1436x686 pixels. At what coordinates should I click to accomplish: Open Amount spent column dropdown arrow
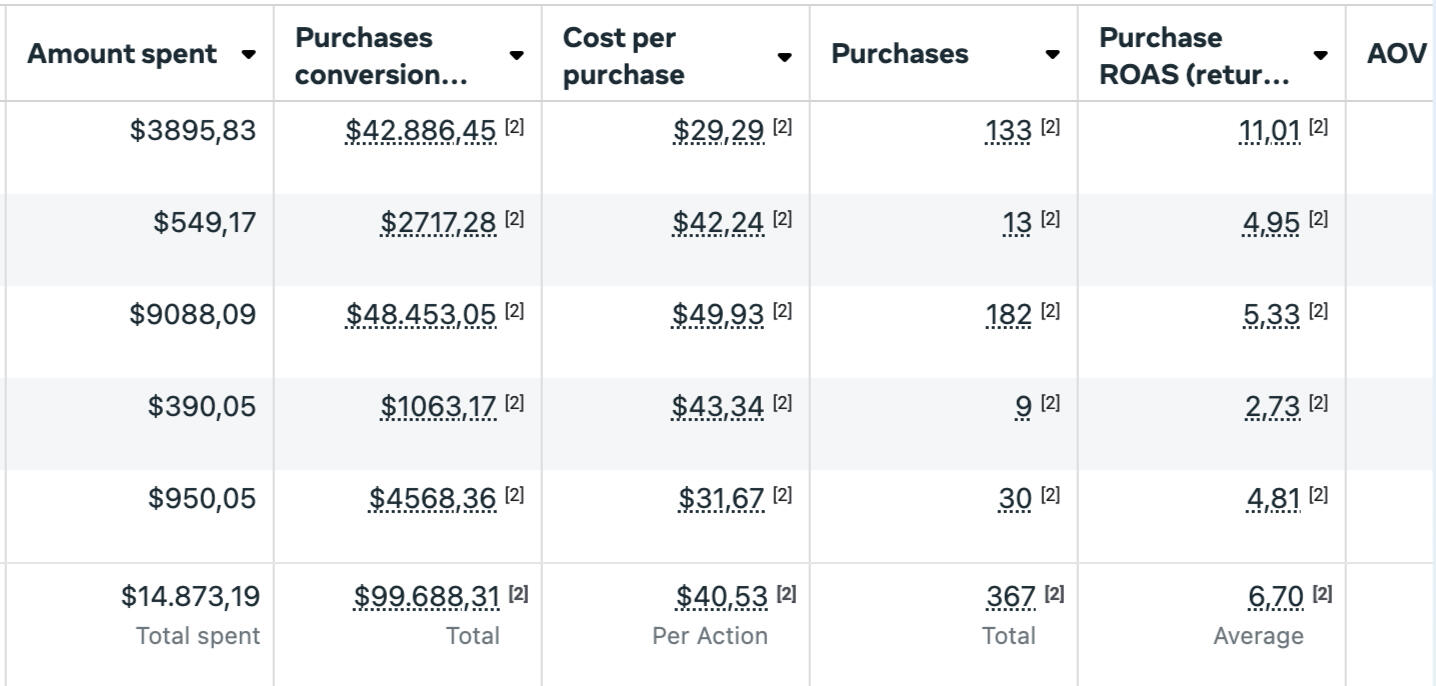coord(248,55)
